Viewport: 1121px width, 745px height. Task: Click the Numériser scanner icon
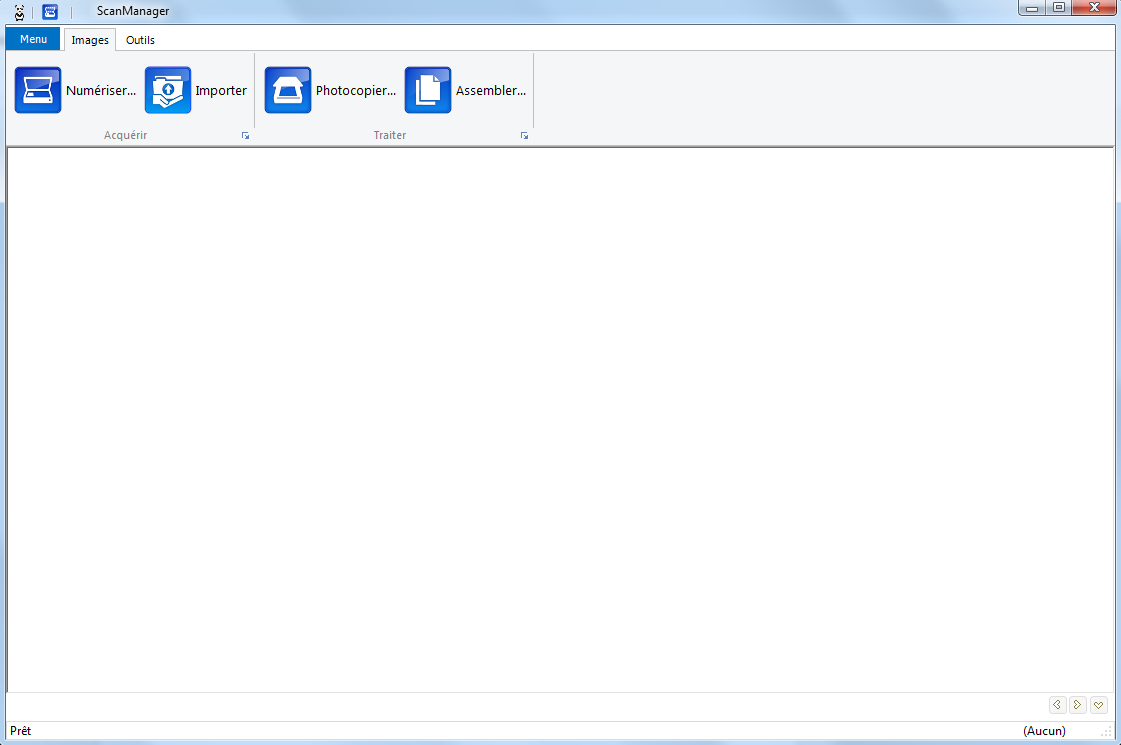38,90
